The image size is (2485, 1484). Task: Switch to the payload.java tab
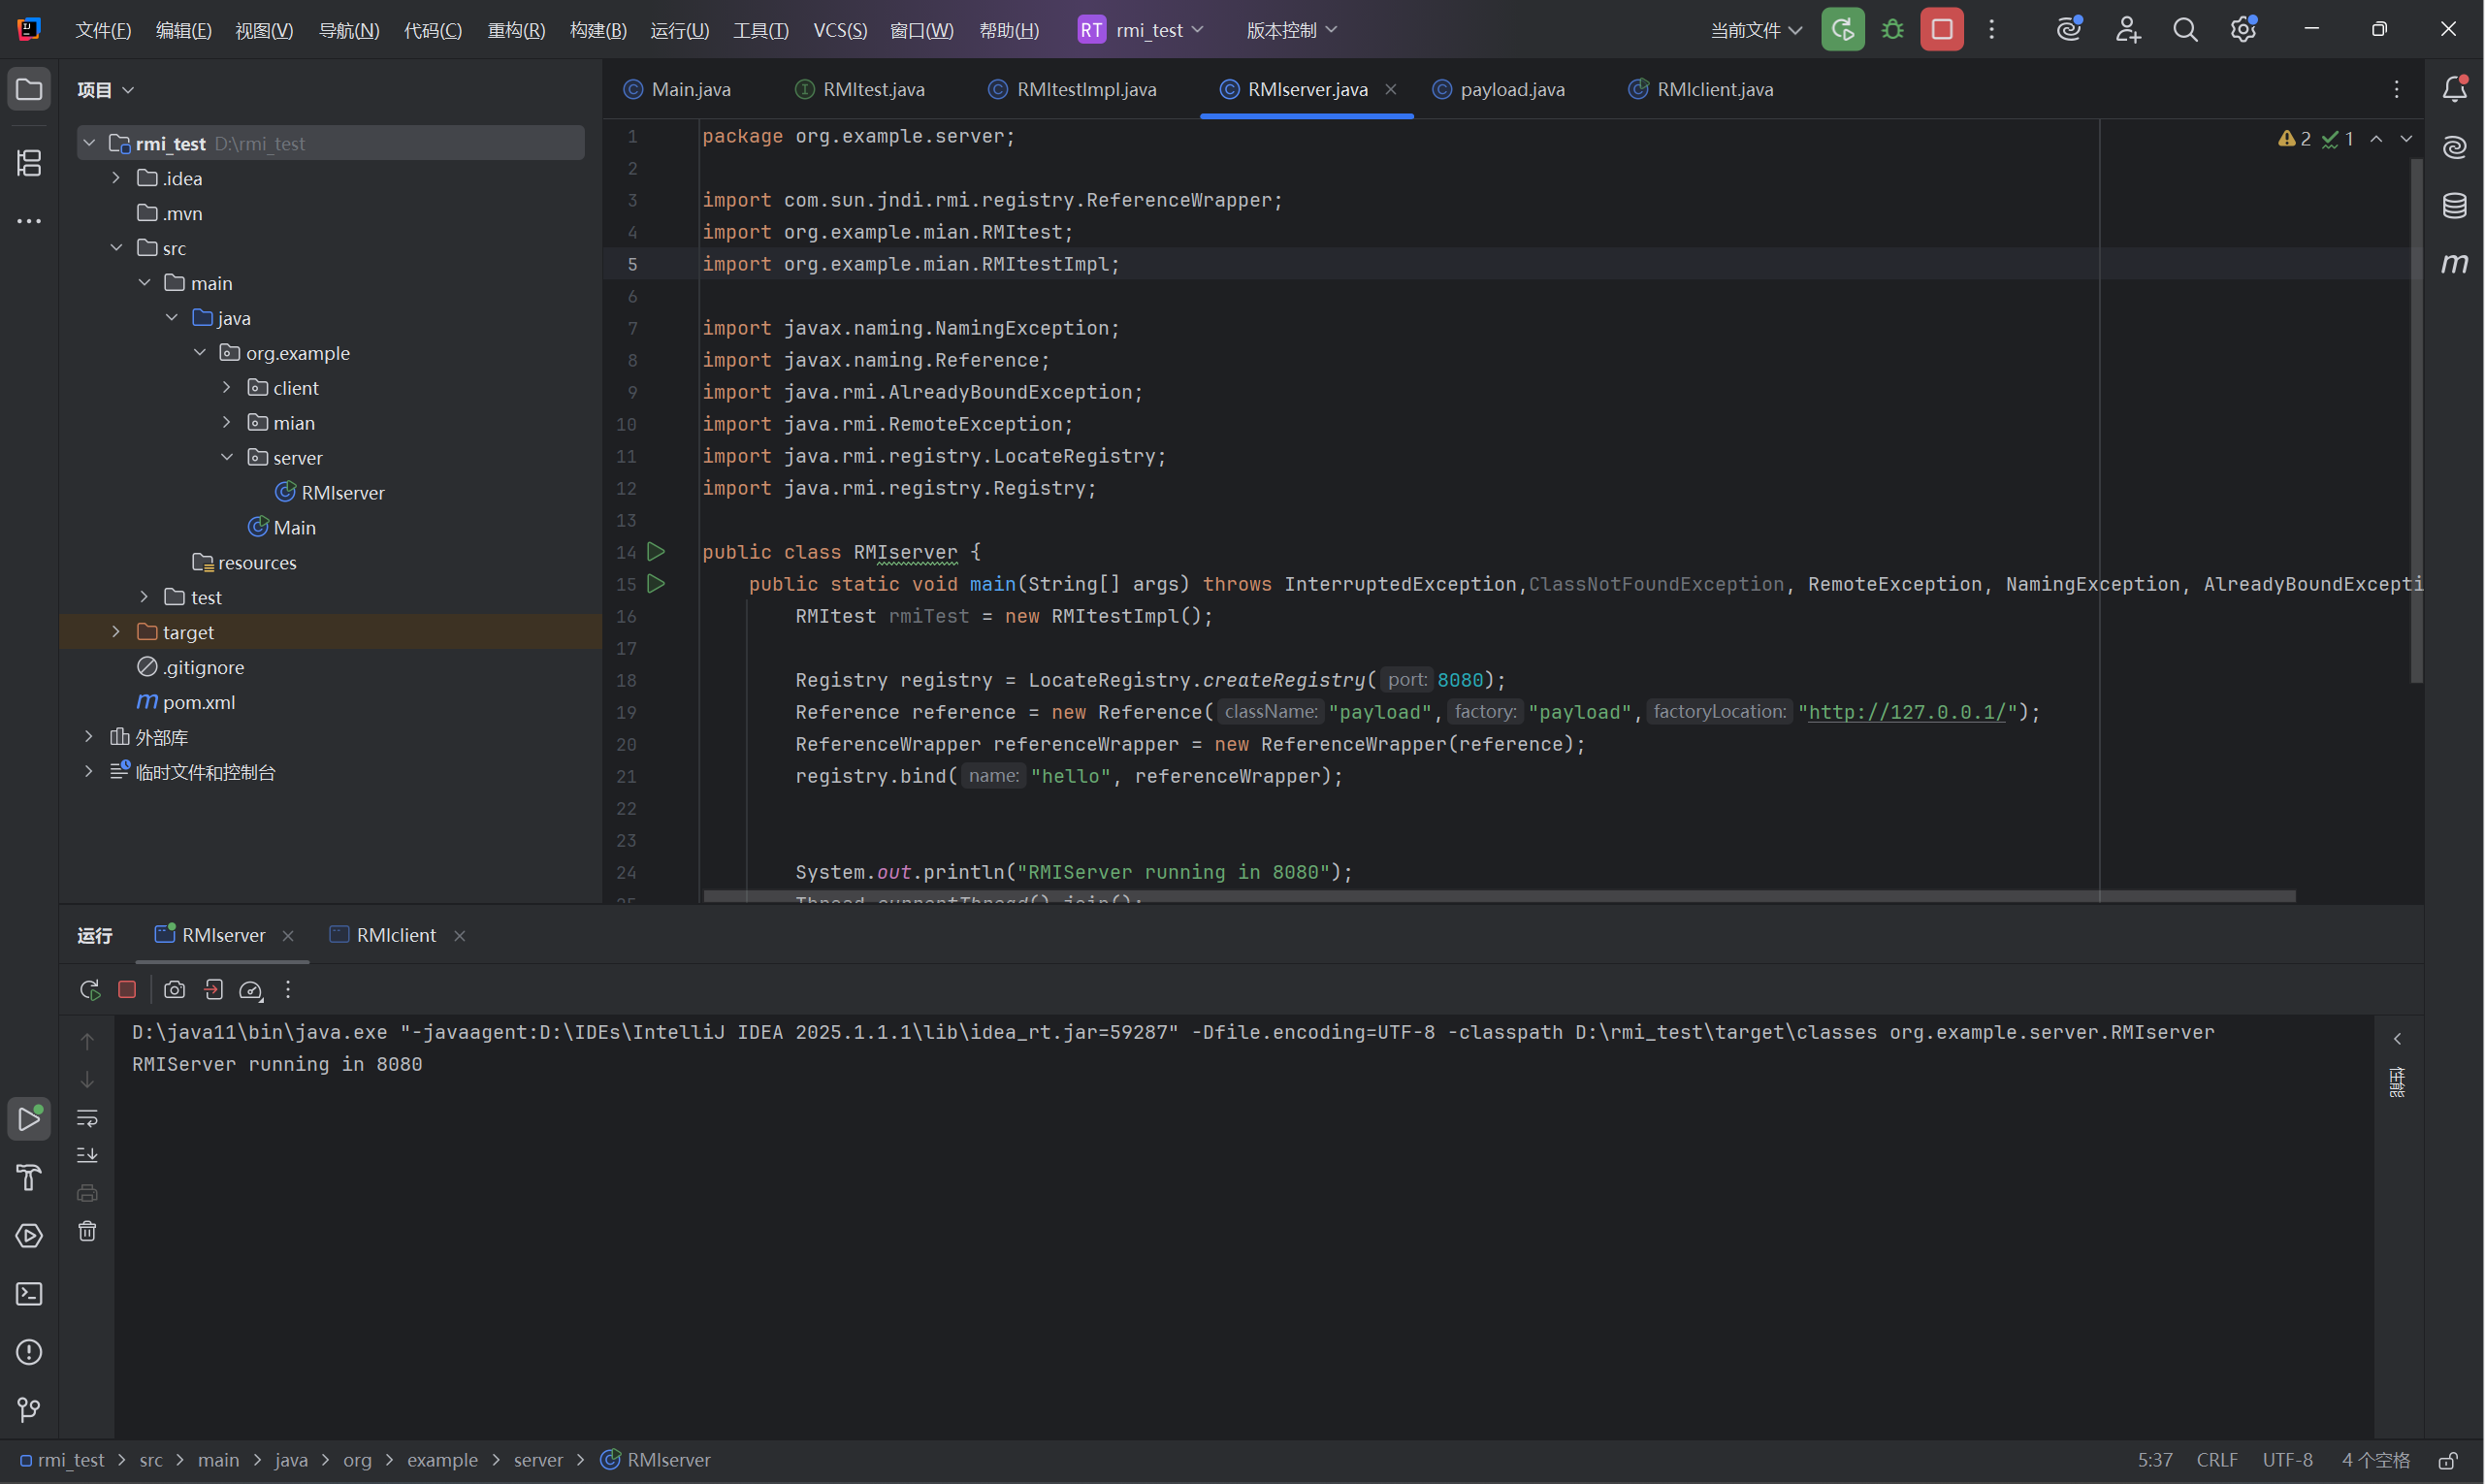pos(1498,90)
